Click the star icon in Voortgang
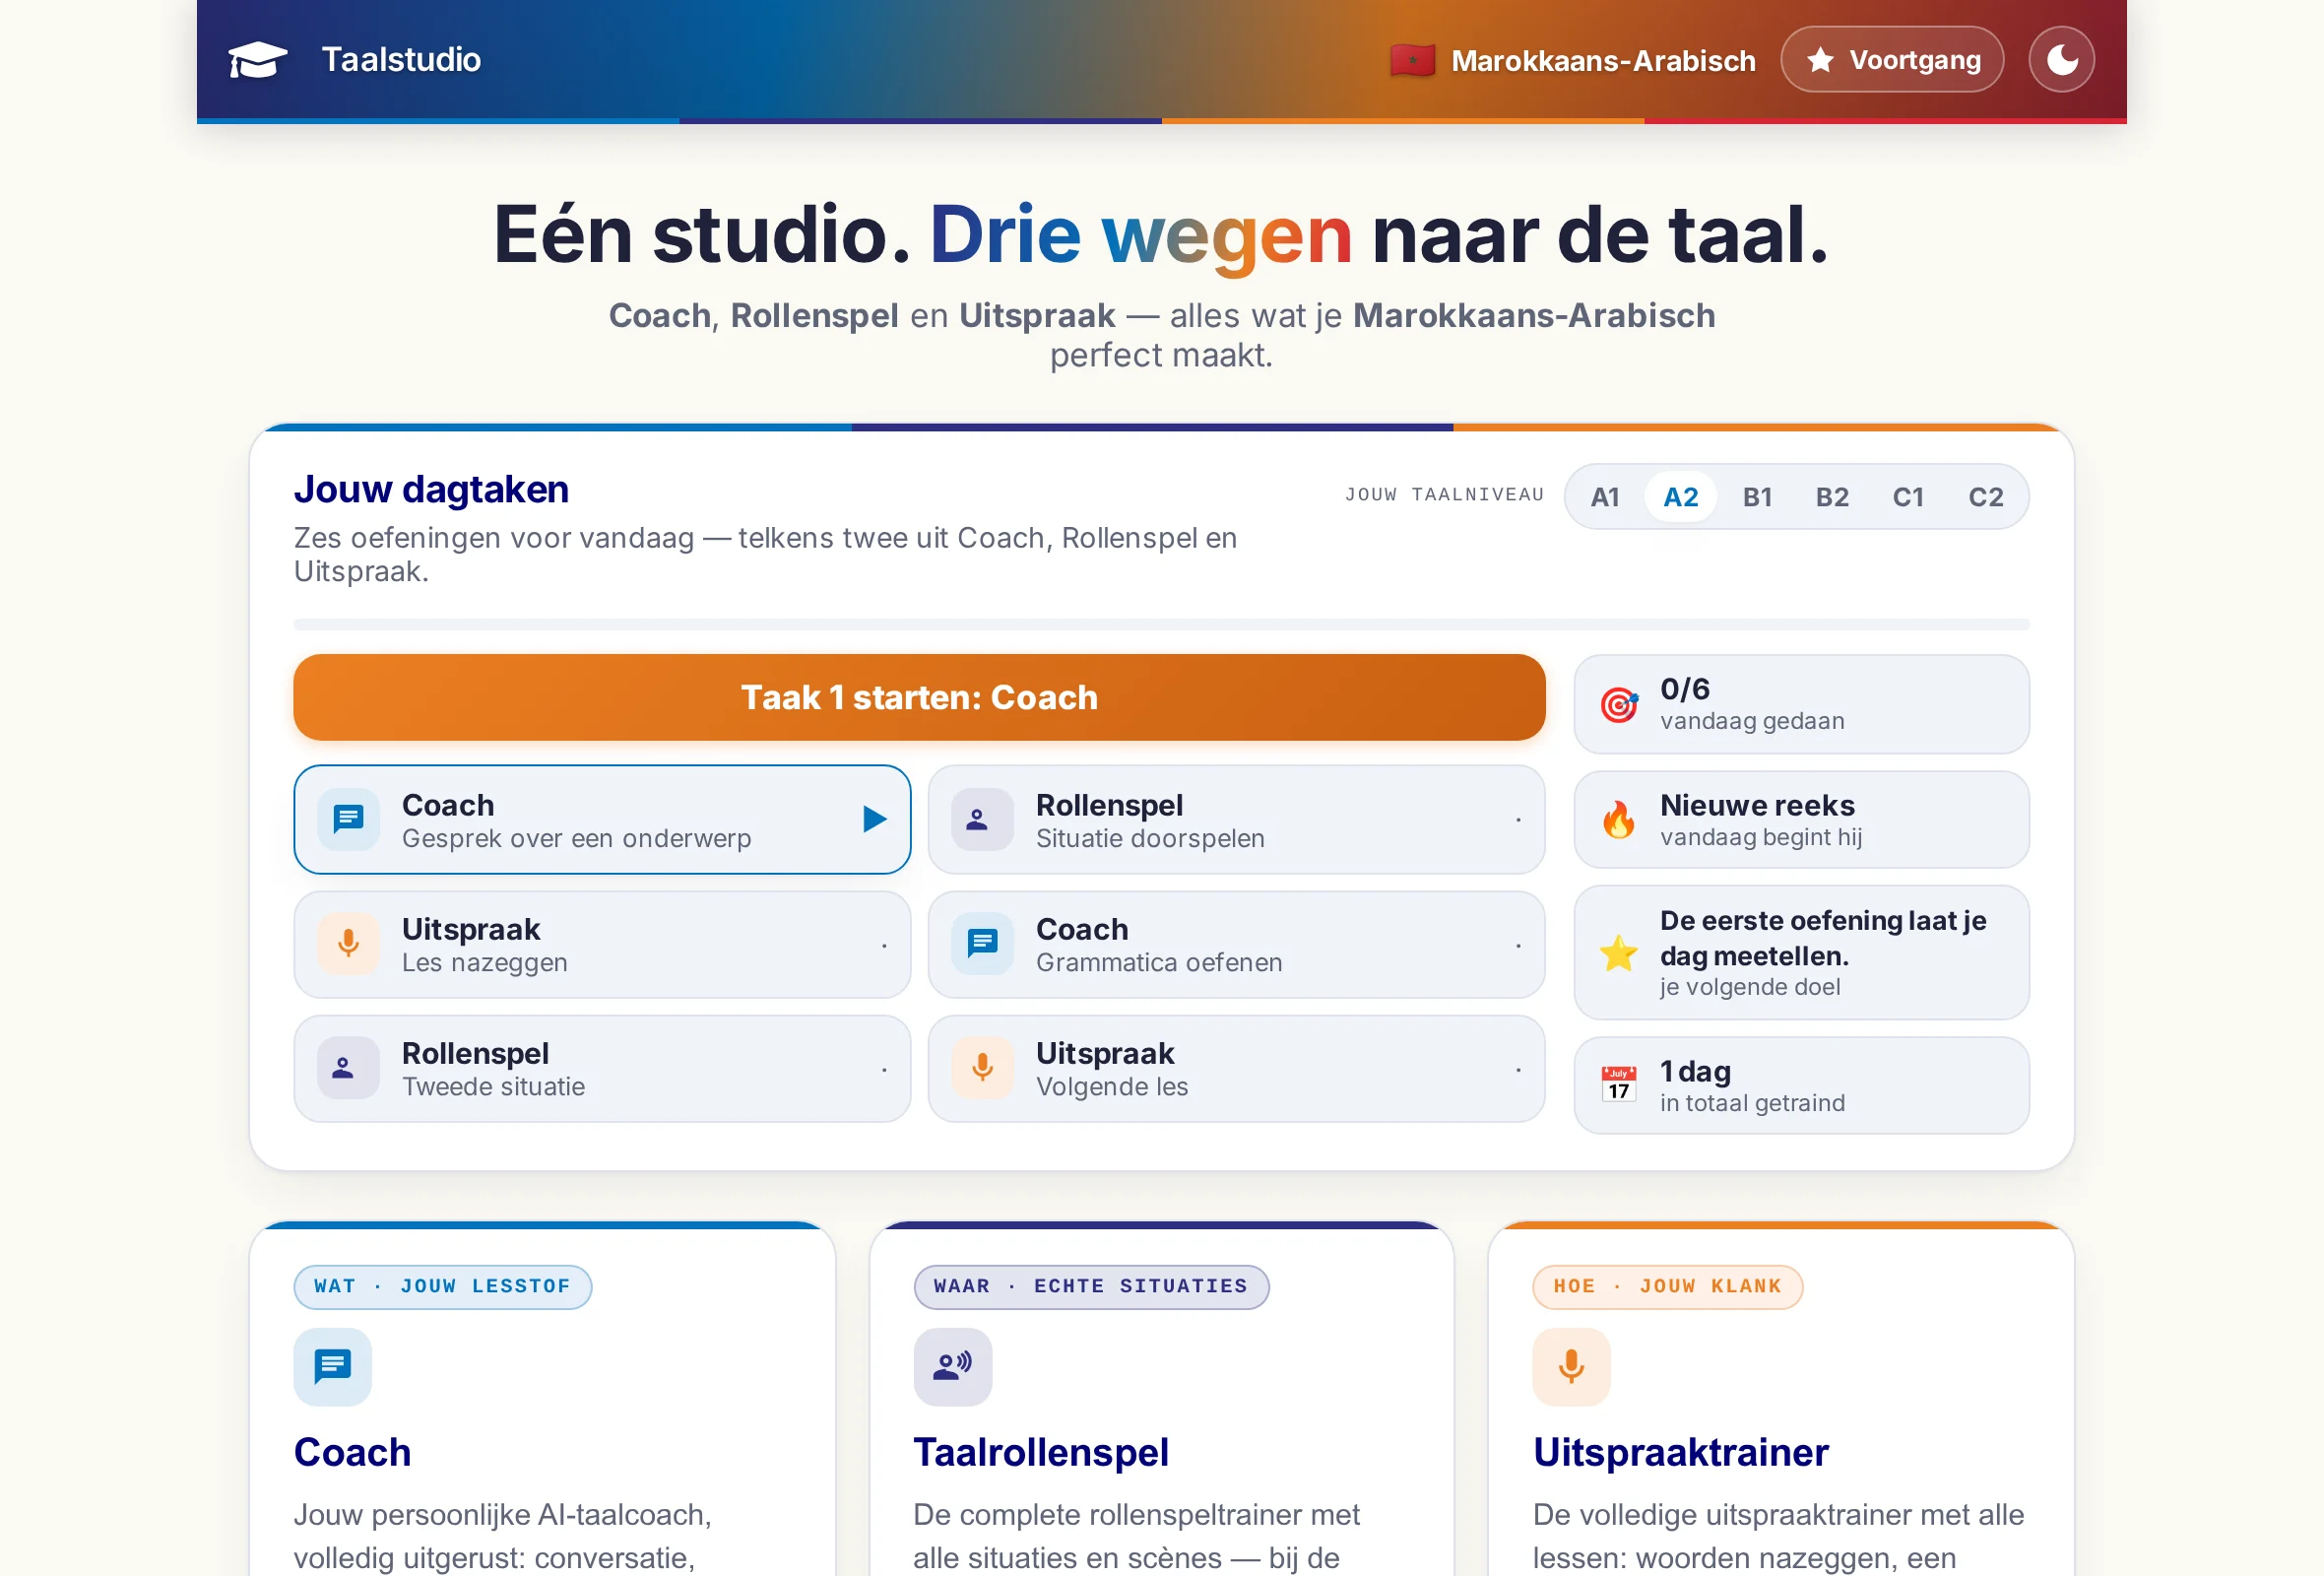The width and height of the screenshot is (2324, 1576). coord(1820,60)
